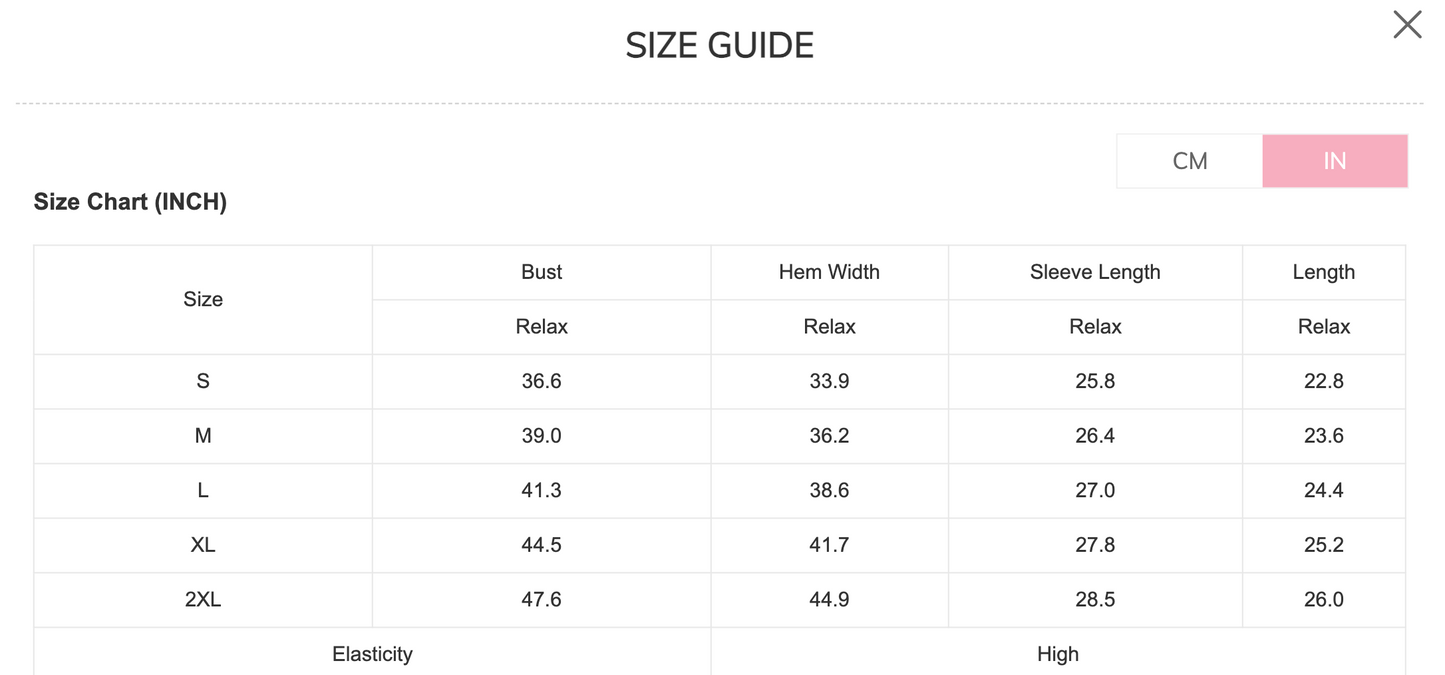Click the S size row label
Image resolution: width=1445 pixels, height=675 pixels.
click(203, 381)
